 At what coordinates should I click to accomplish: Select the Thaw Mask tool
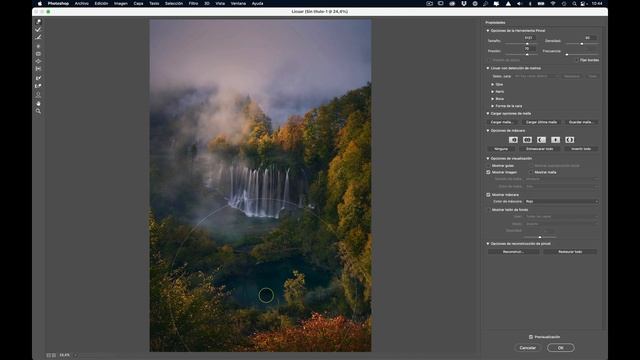click(x=38, y=86)
